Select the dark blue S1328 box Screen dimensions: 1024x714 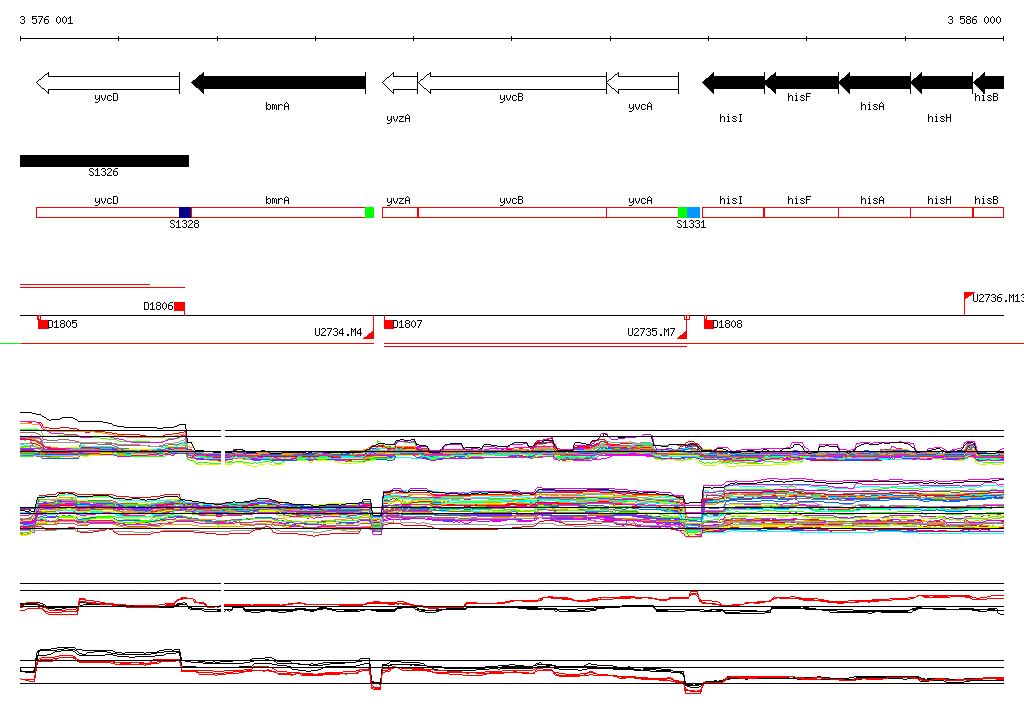coord(185,212)
